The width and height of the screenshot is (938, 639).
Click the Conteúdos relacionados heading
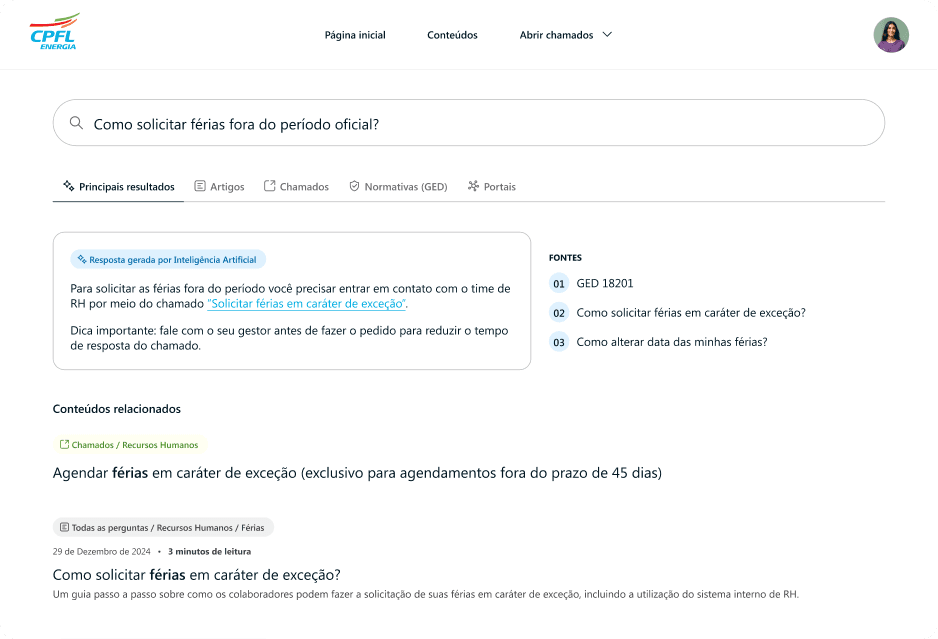coord(117,409)
